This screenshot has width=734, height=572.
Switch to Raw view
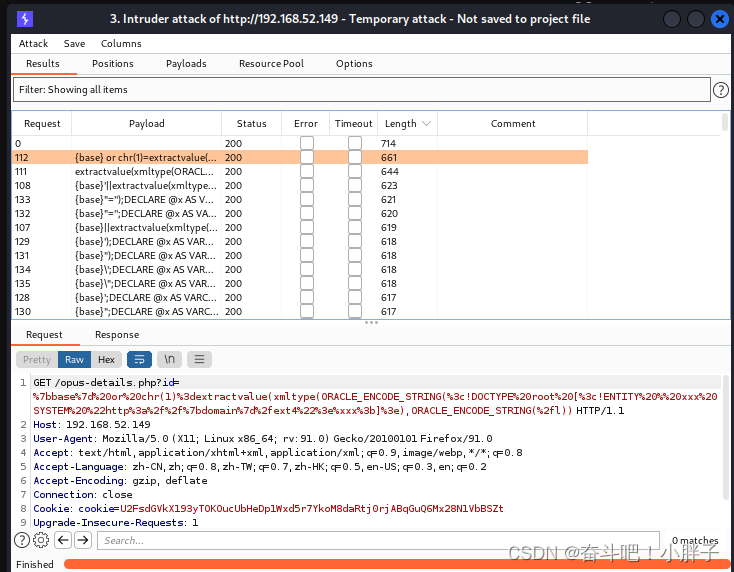74,359
